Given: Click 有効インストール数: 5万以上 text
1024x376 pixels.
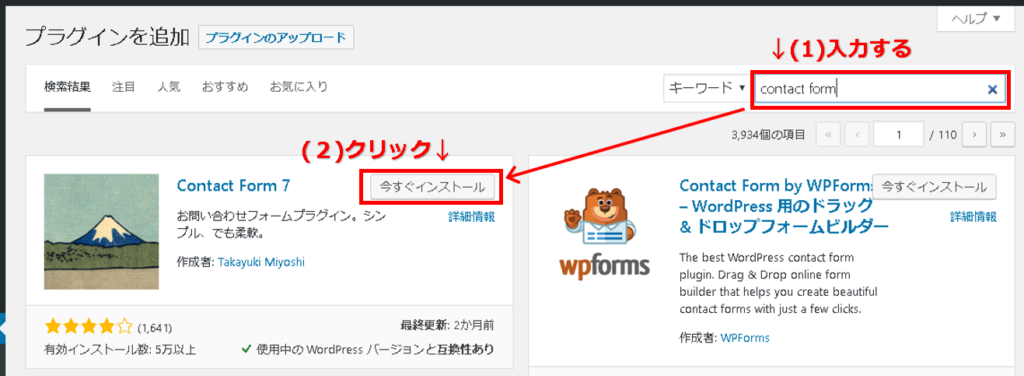Looking at the screenshot, I should [120, 349].
